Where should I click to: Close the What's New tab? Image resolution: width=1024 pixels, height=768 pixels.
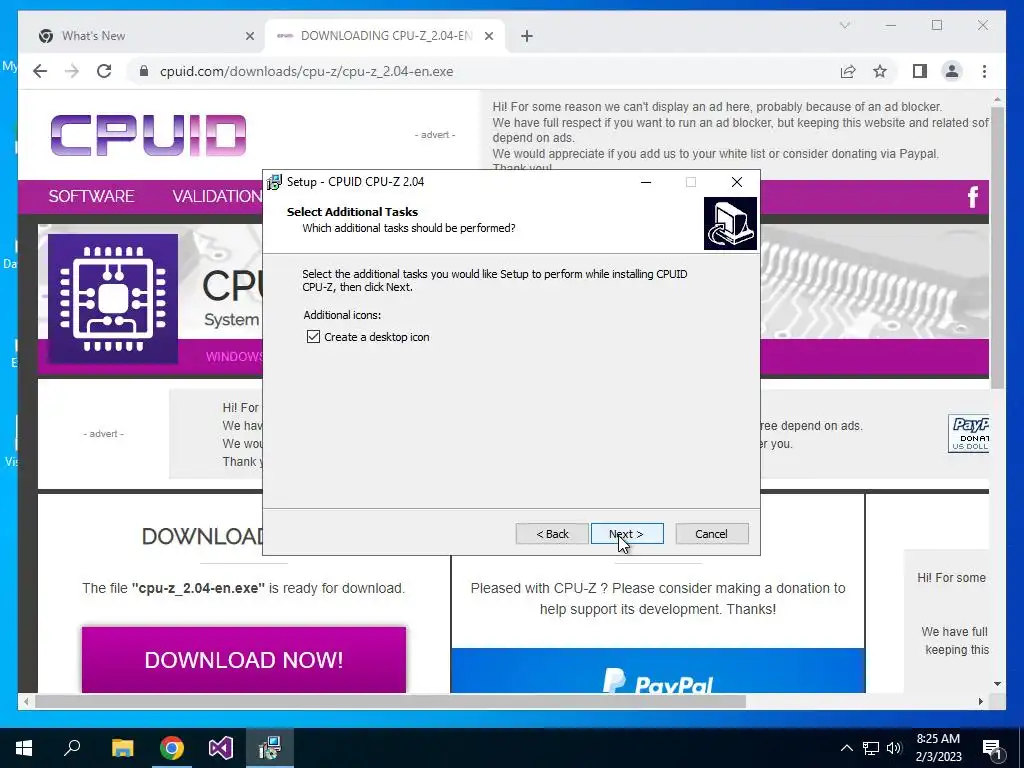click(249, 36)
